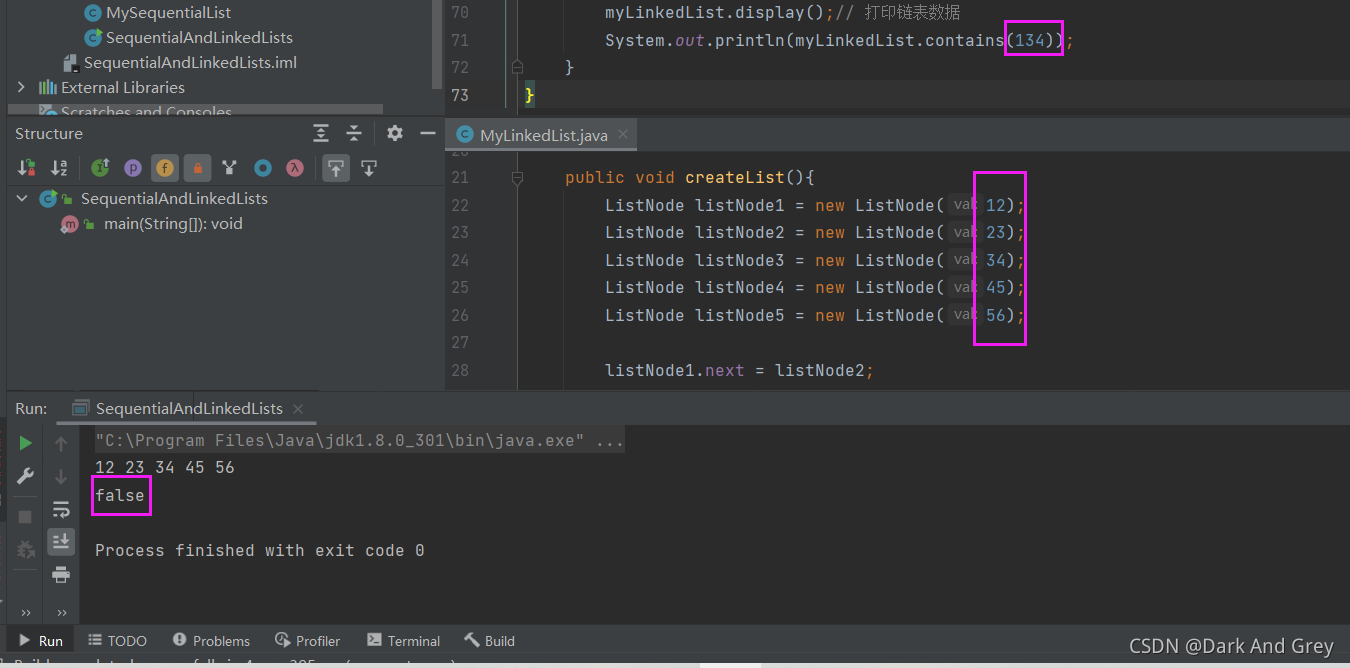Toggle Sort Alphabetically in Structure toolbar

pyautogui.click(x=59, y=168)
